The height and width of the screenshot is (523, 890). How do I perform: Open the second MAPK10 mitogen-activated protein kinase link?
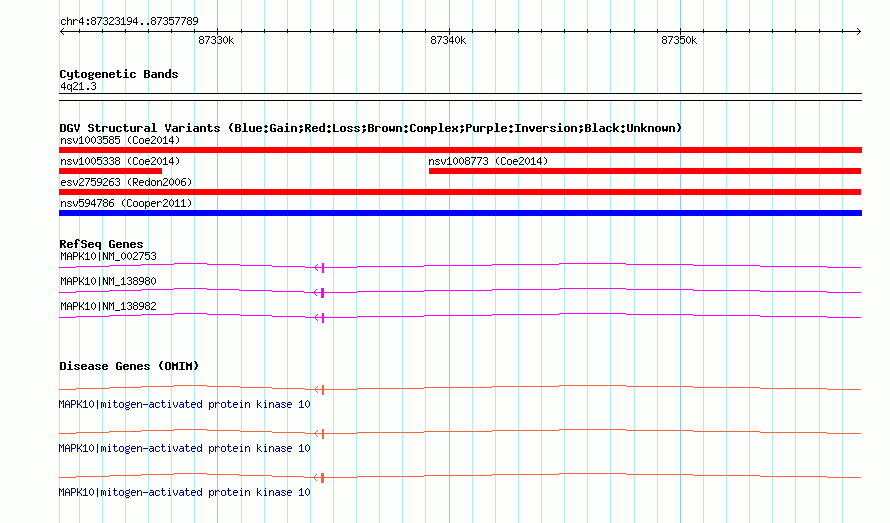click(x=184, y=449)
